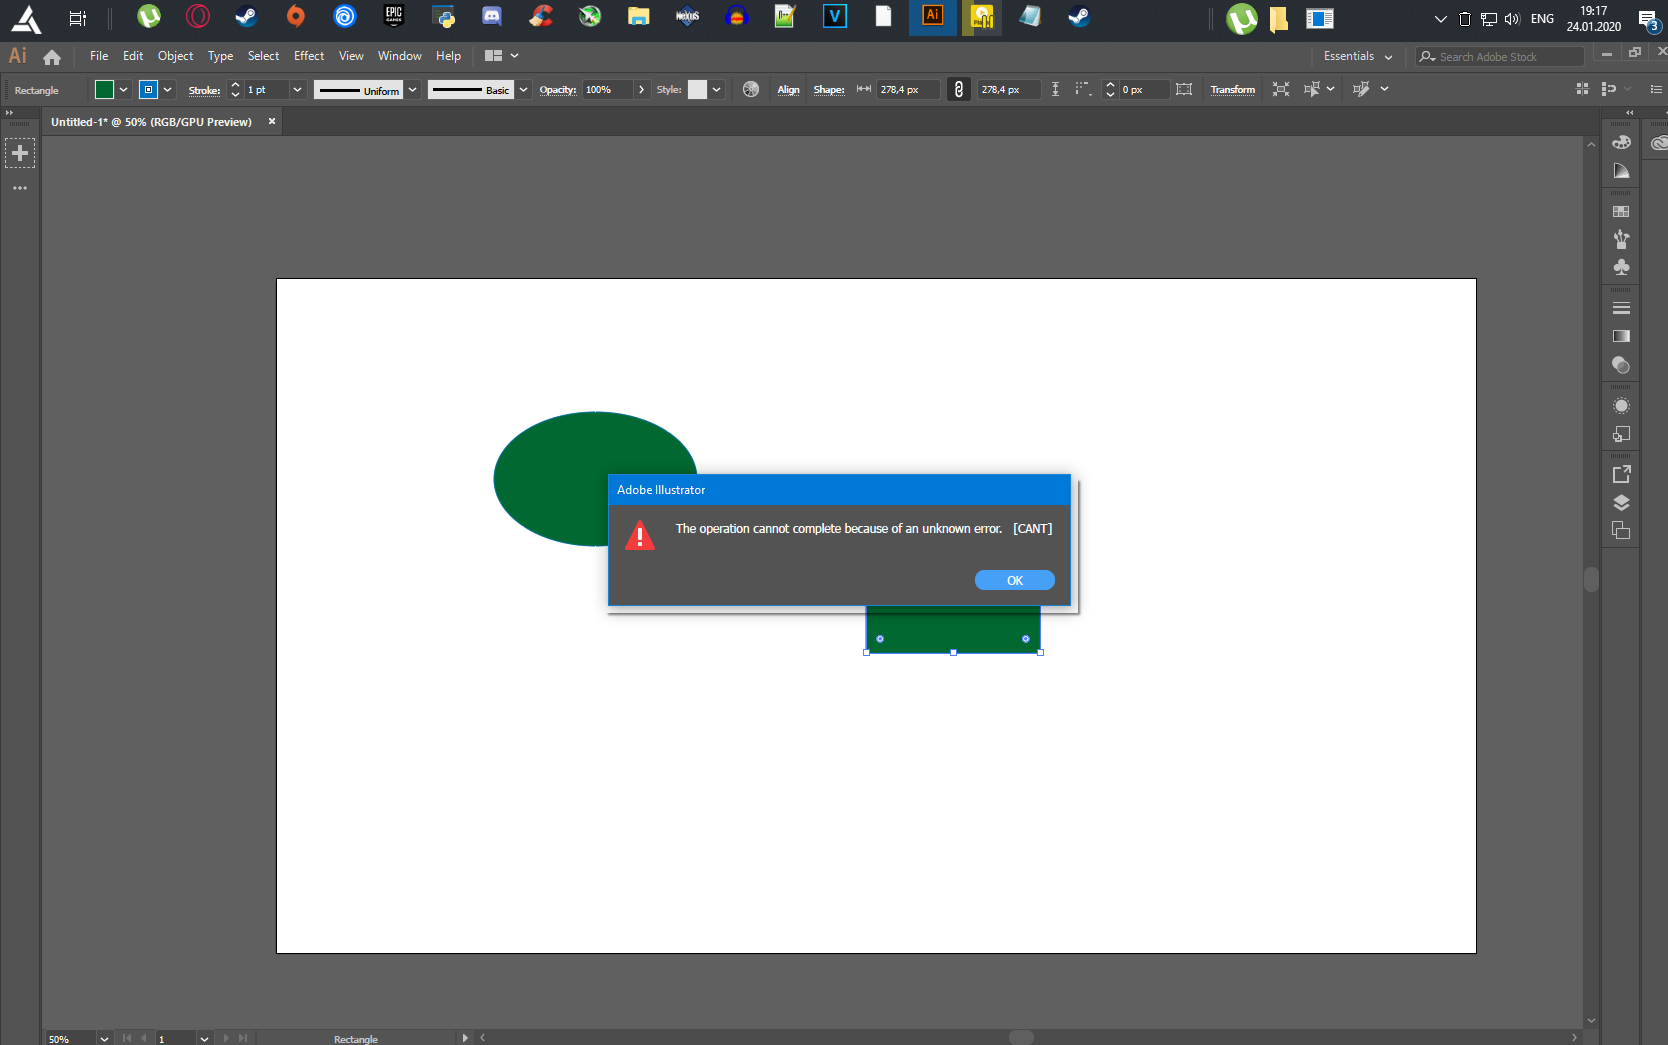Open the Effect menu

pyautogui.click(x=309, y=56)
